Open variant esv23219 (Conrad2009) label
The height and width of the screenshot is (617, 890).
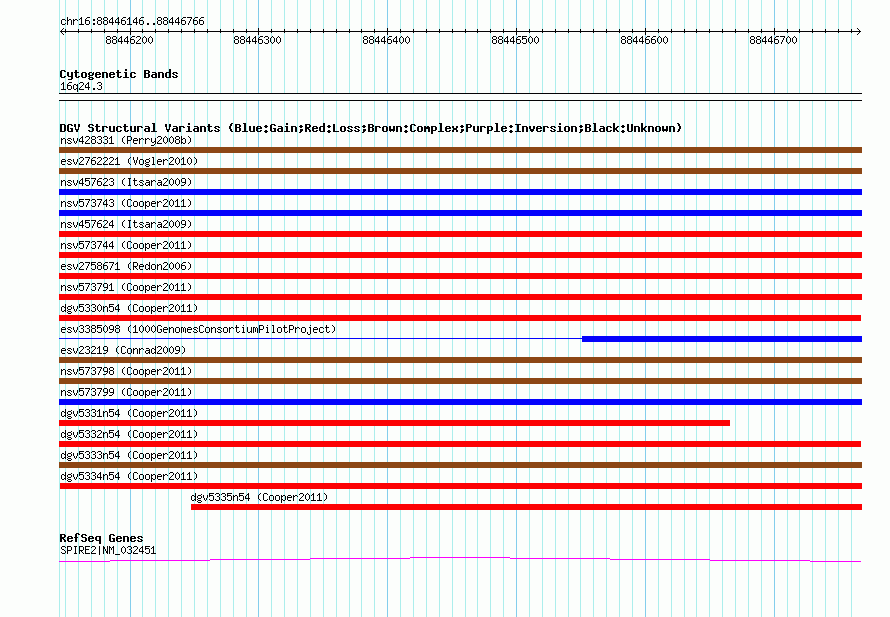123,350
